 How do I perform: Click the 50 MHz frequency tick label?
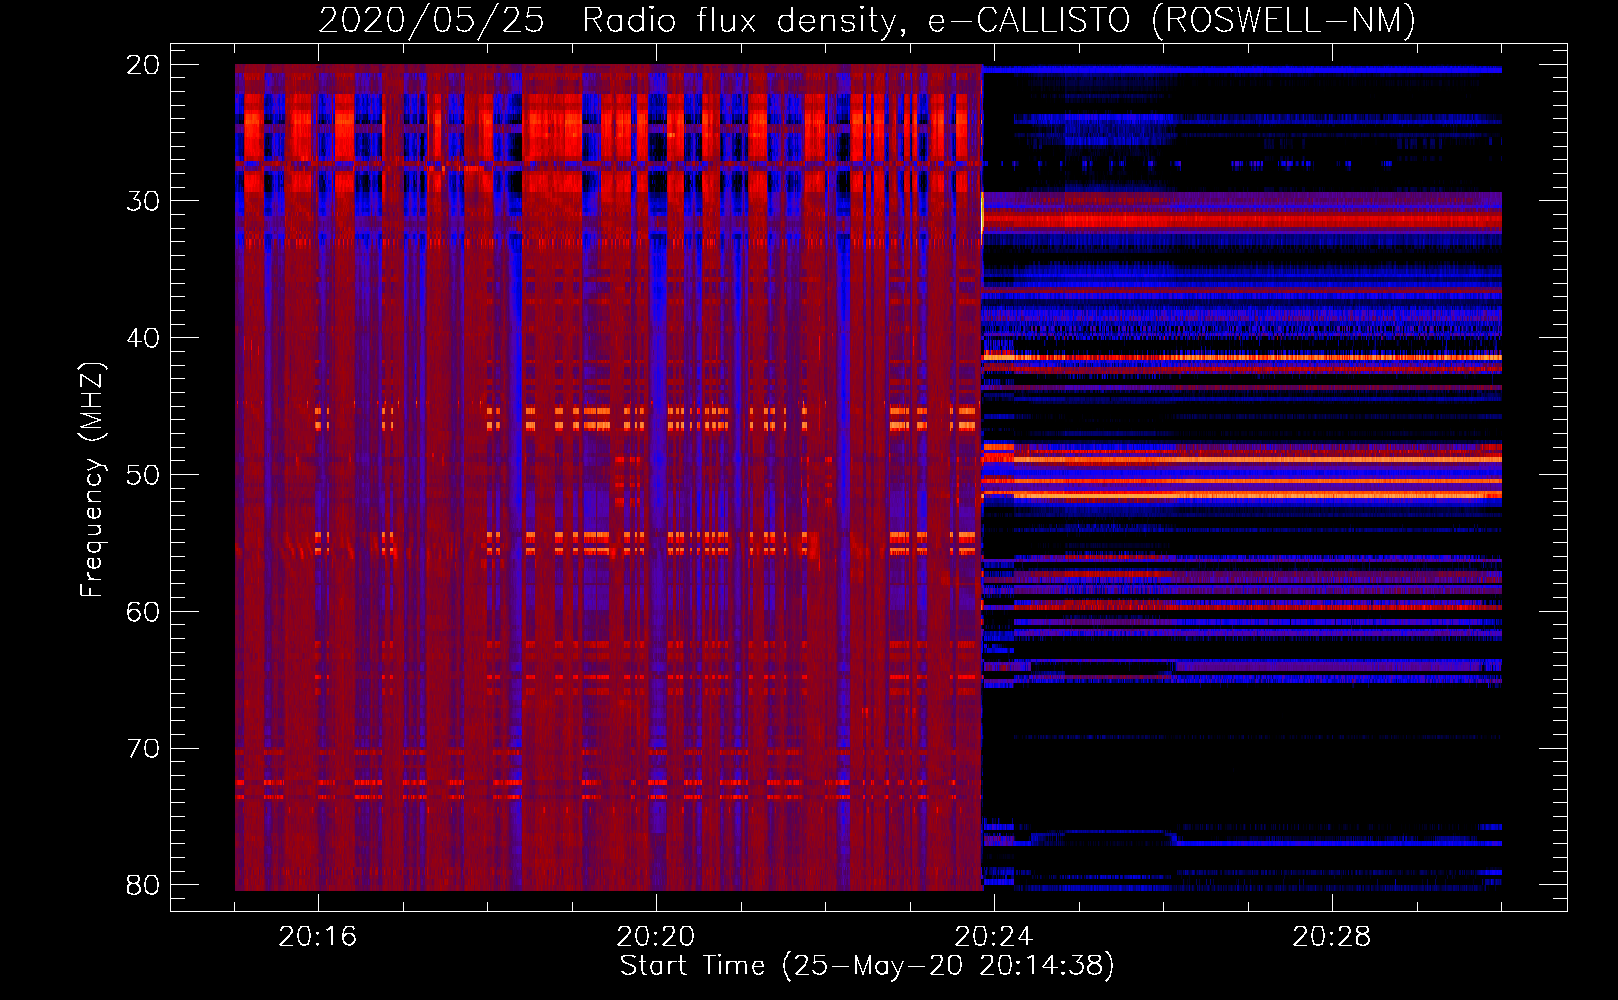point(143,475)
